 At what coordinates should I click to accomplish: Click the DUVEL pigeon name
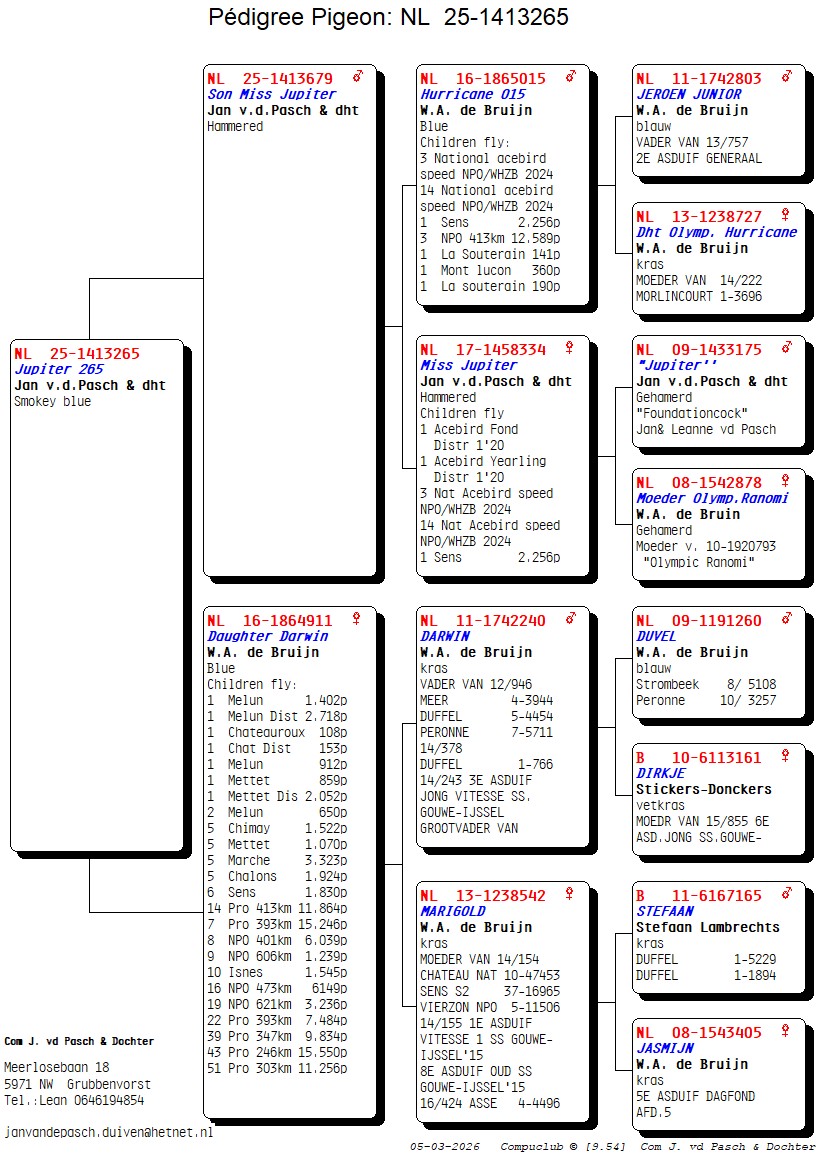tap(656, 636)
